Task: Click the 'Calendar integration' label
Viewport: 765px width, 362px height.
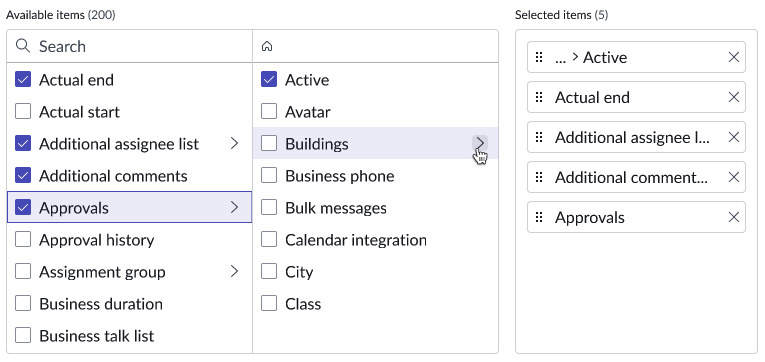Action: pyautogui.click(x=356, y=240)
